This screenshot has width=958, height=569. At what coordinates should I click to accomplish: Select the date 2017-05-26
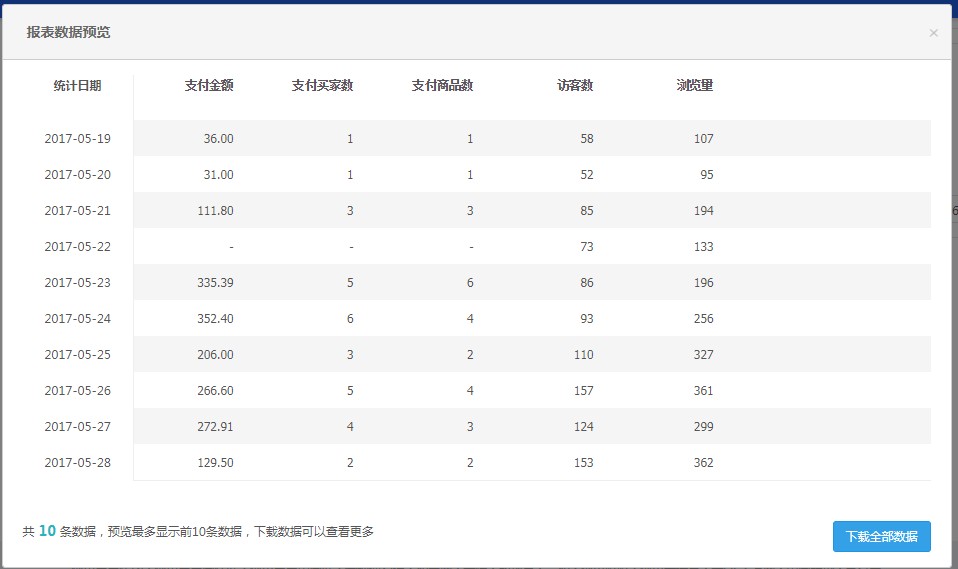point(78,391)
